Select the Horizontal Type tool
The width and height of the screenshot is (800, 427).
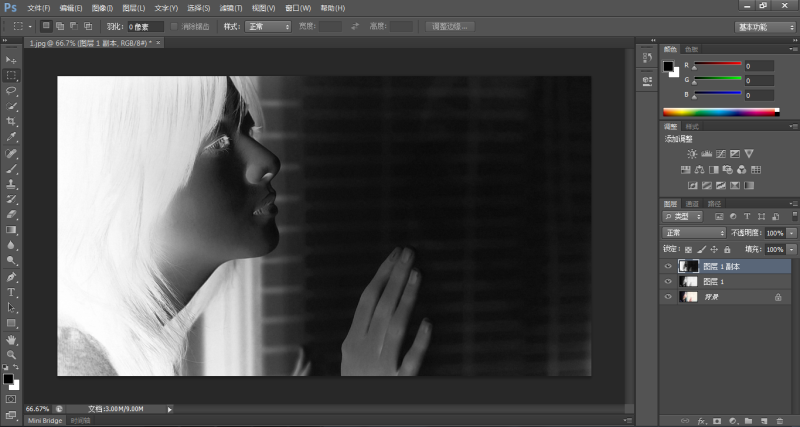point(11,292)
